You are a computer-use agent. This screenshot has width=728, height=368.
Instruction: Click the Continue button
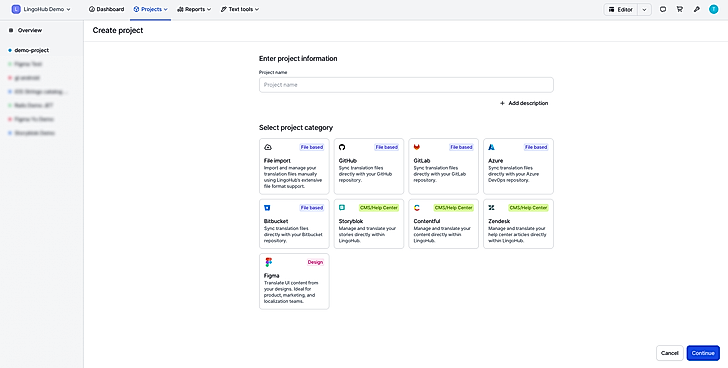pos(703,353)
